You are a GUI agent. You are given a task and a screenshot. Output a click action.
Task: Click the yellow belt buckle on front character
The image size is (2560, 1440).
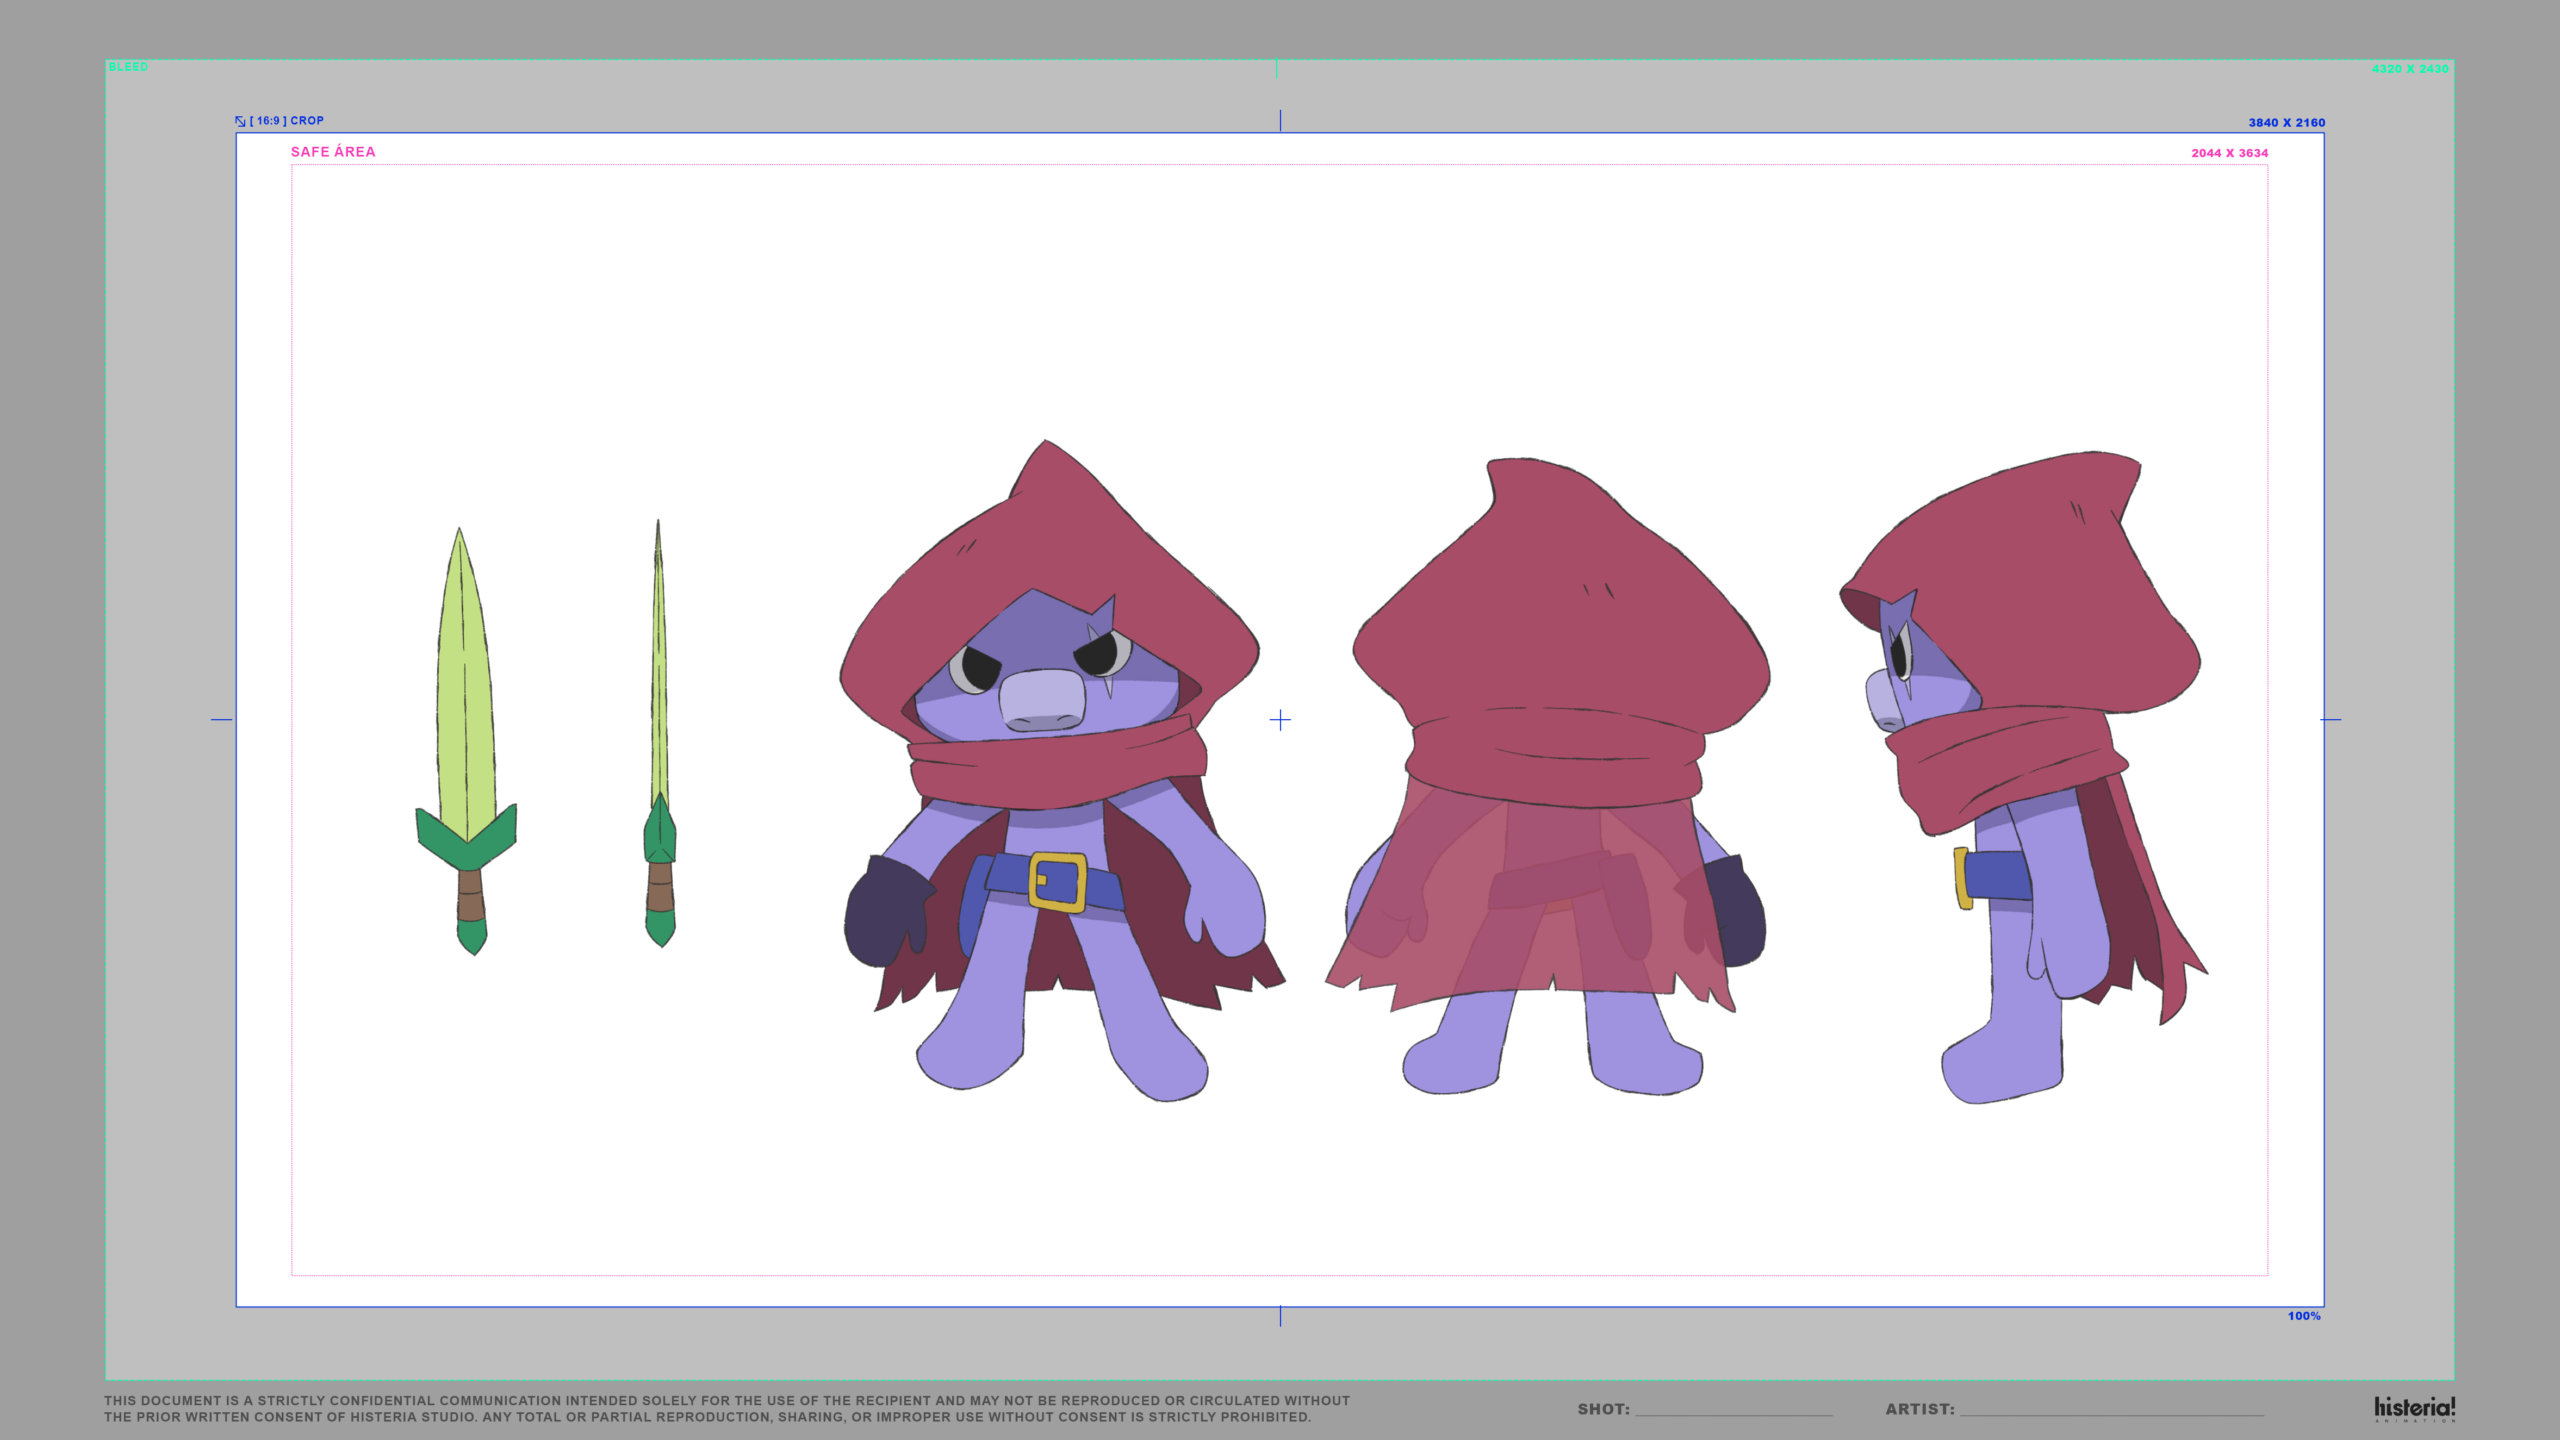tap(1058, 882)
